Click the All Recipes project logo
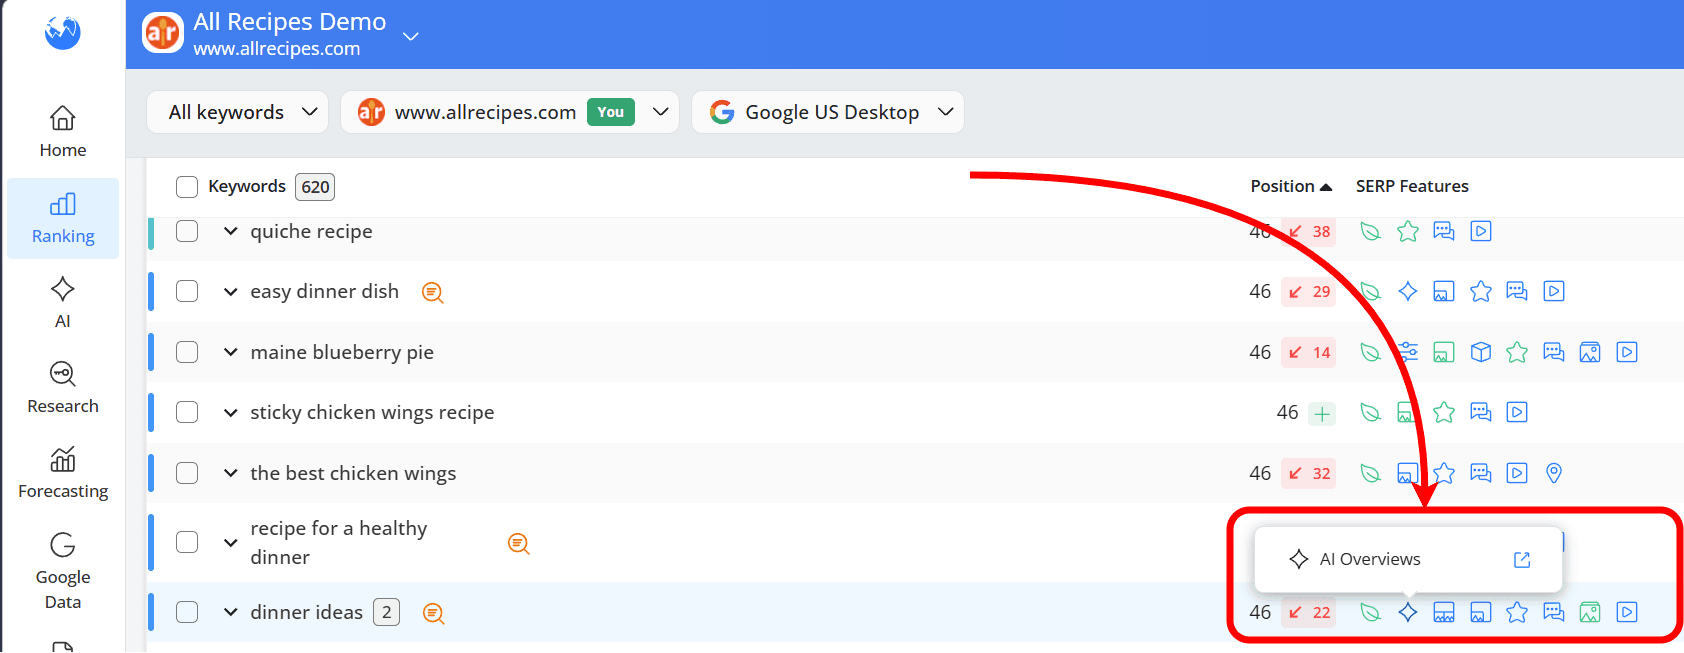This screenshot has width=1684, height=653. pos(163,33)
